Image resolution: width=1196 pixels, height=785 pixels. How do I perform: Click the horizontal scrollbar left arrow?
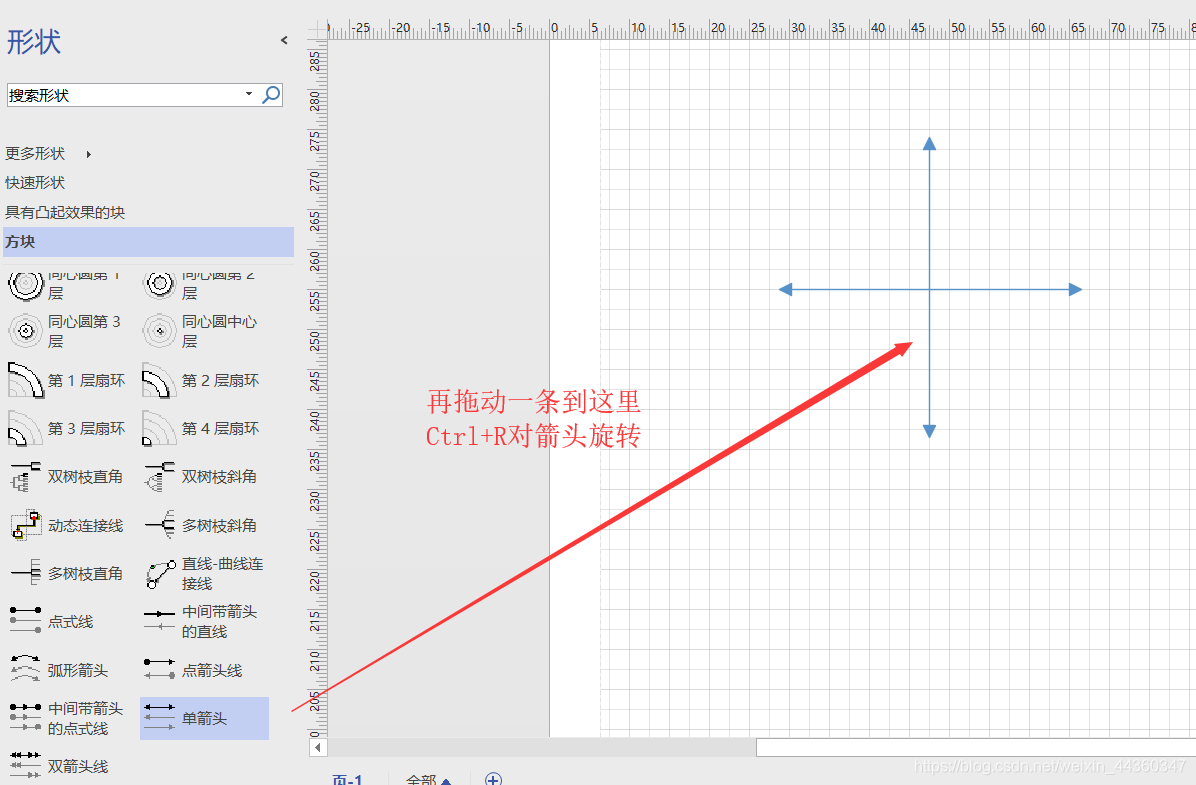pos(318,748)
